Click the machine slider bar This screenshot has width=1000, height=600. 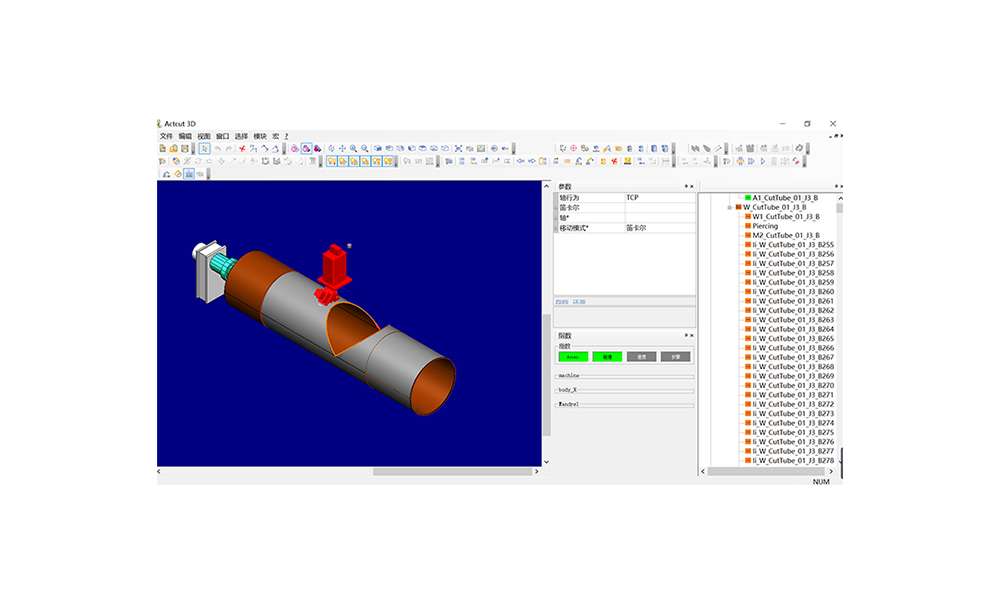(x=624, y=376)
